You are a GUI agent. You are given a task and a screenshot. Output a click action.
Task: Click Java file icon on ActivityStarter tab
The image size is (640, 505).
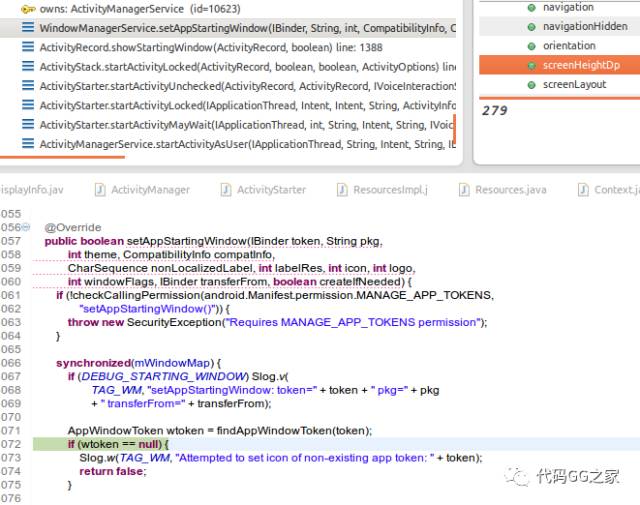click(x=226, y=190)
